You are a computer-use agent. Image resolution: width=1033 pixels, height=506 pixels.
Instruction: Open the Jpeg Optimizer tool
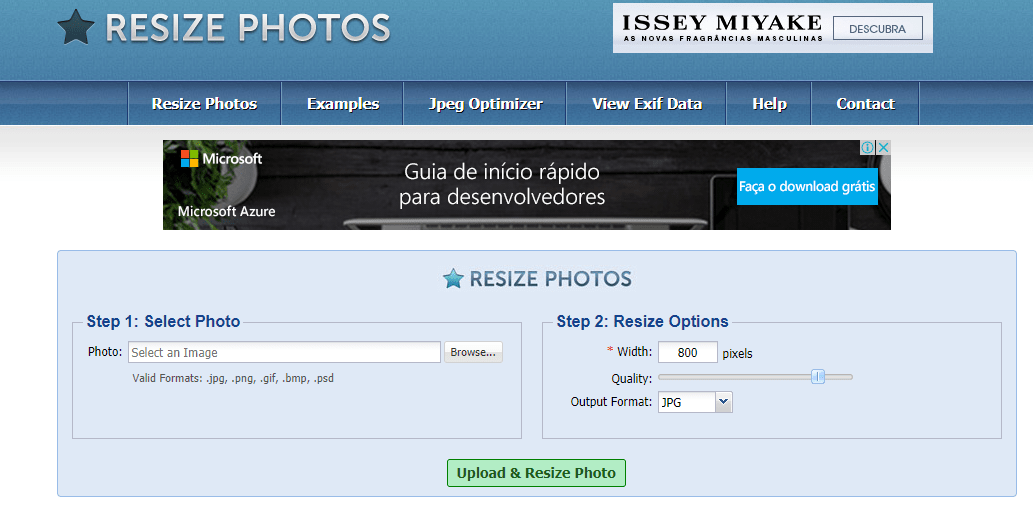point(486,104)
